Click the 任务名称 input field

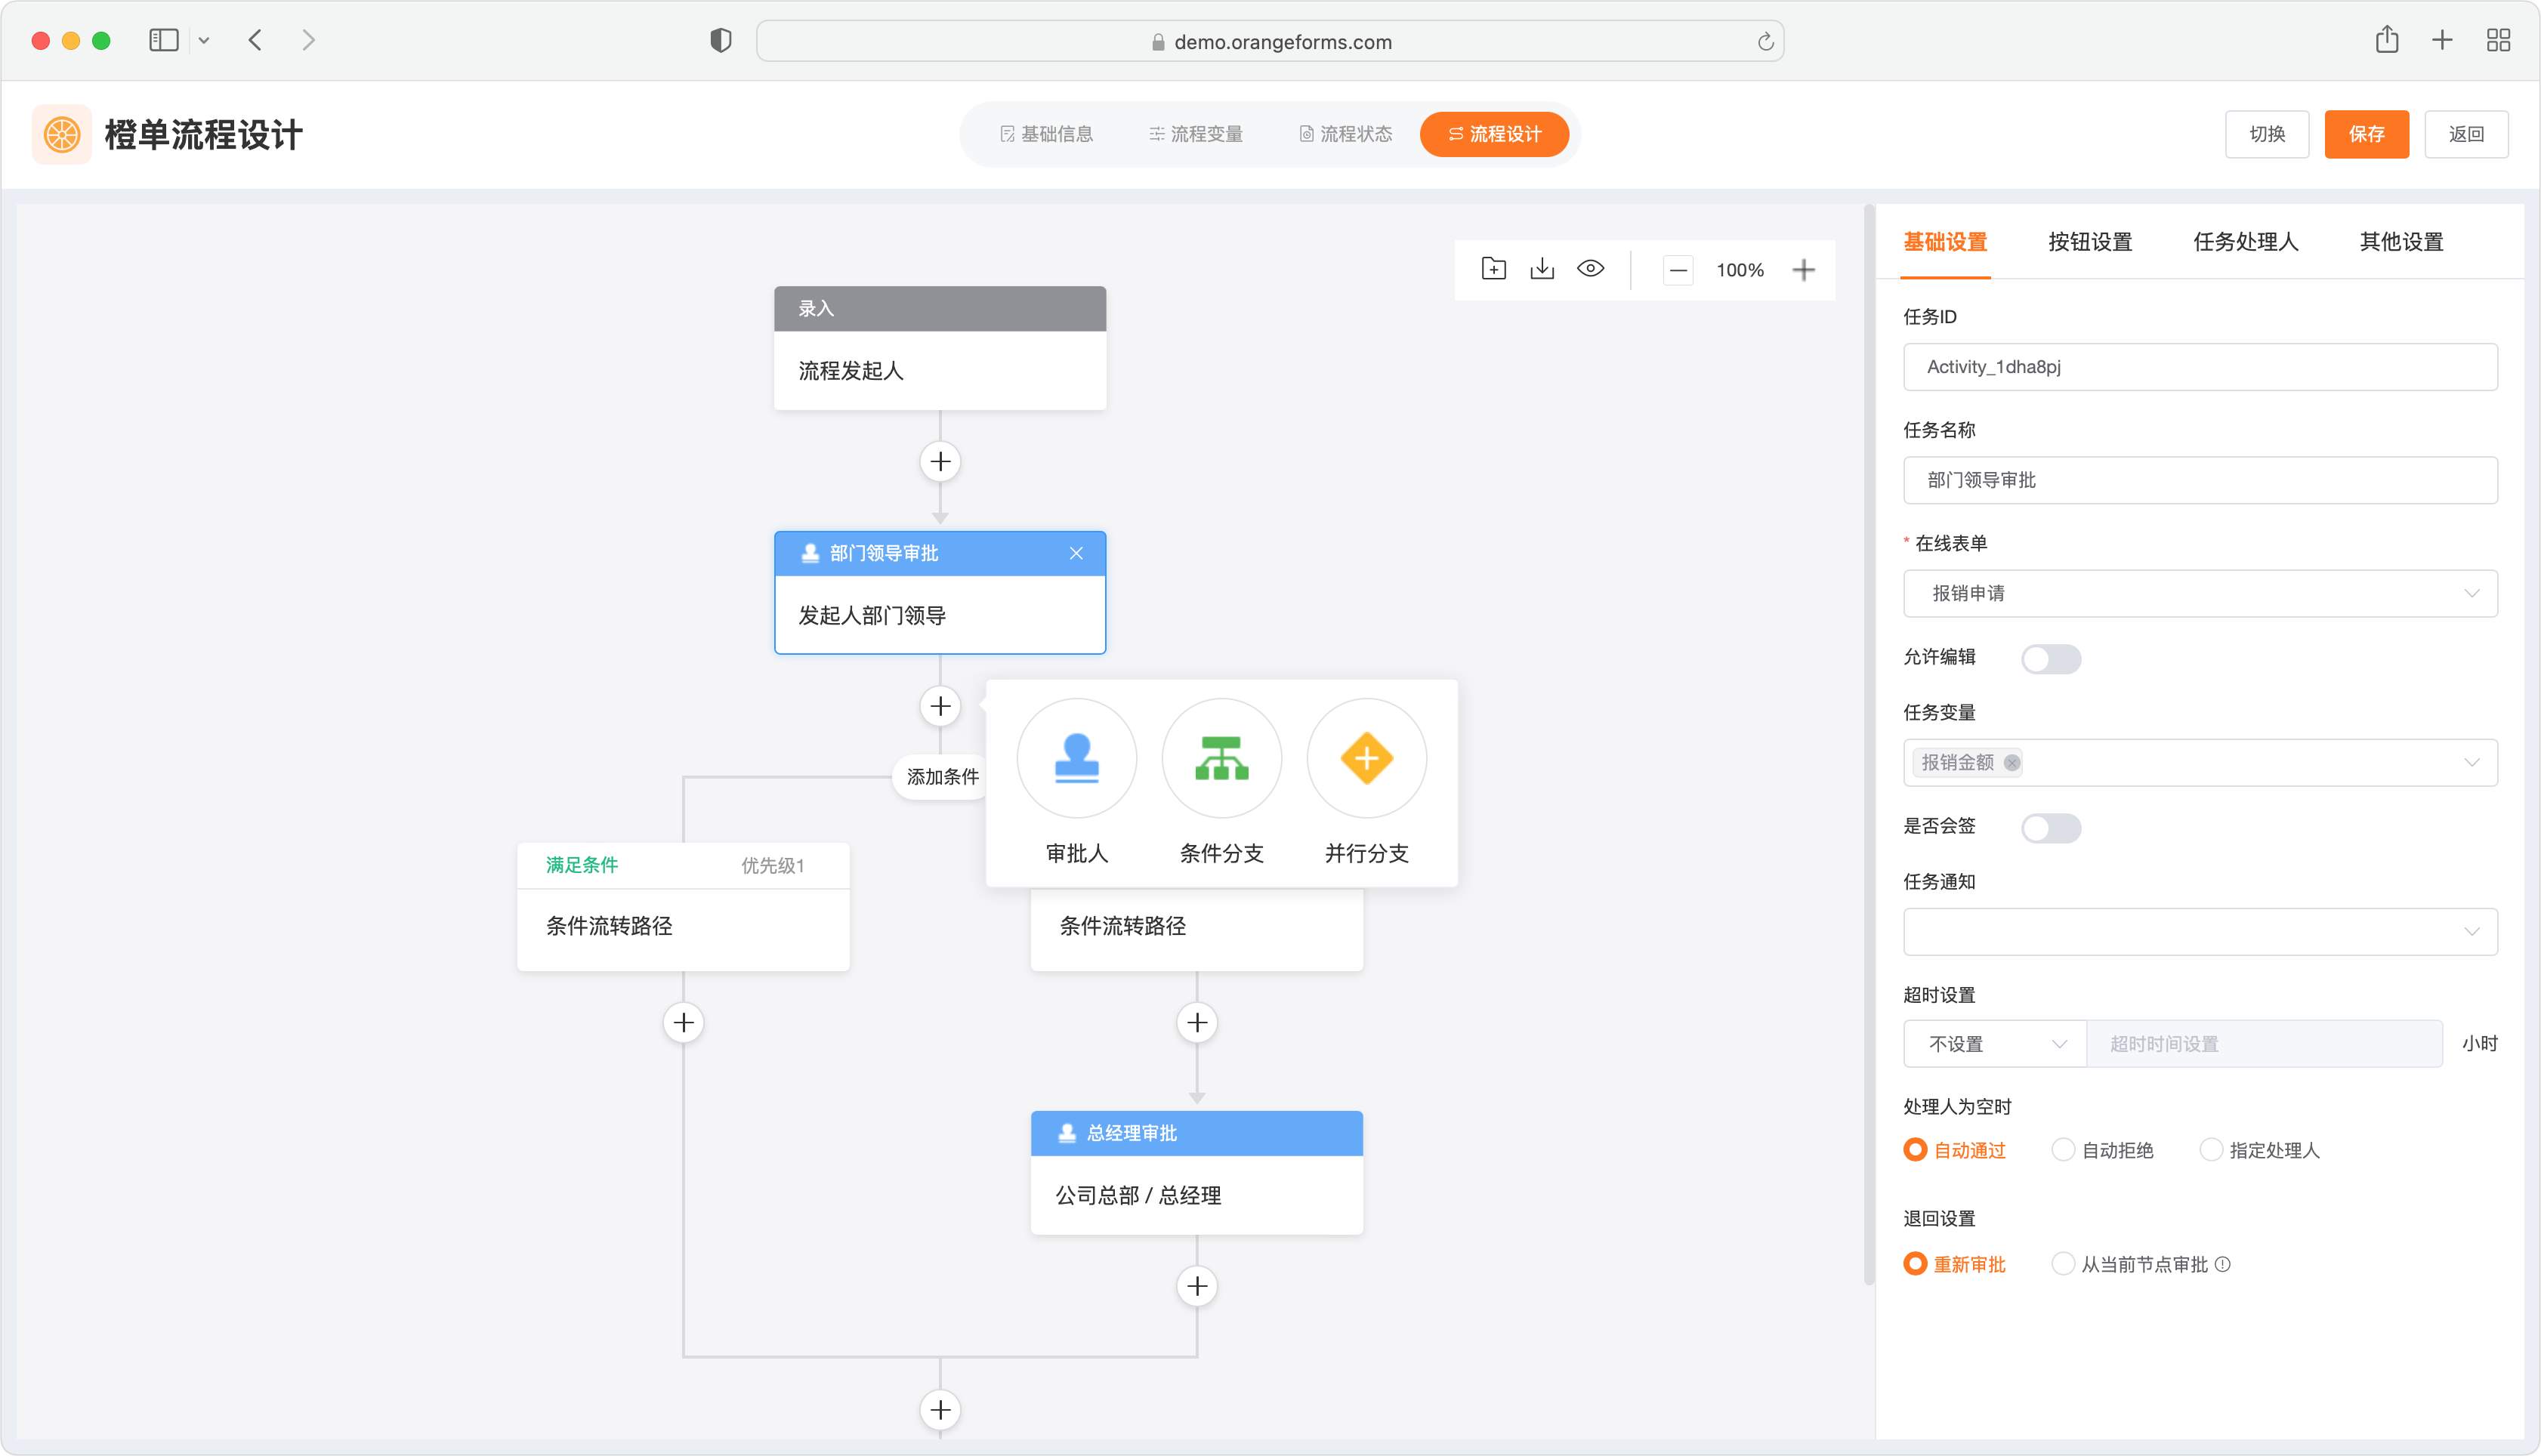pos(2199,481)
